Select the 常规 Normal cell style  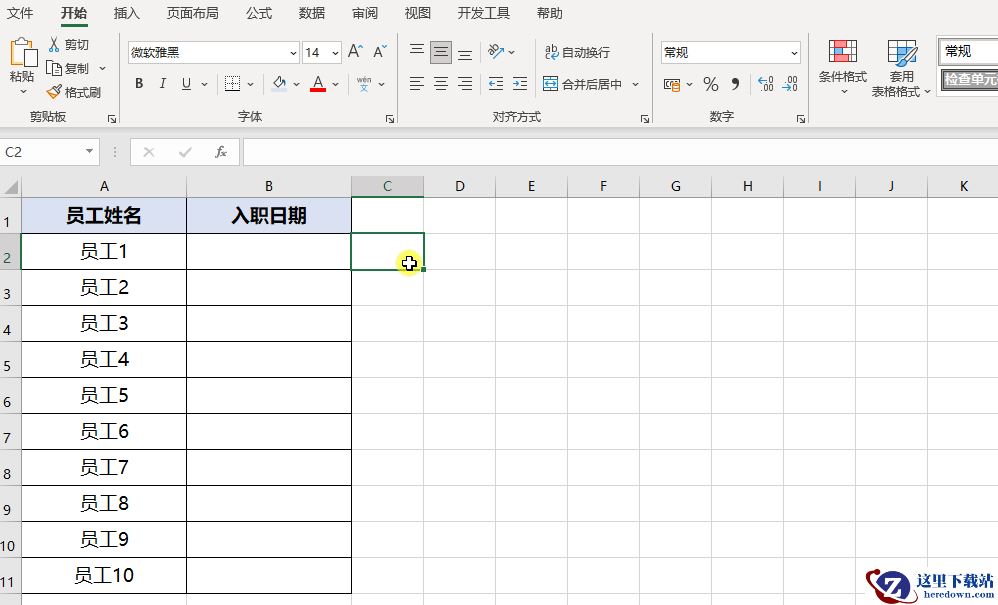[968, 52]
